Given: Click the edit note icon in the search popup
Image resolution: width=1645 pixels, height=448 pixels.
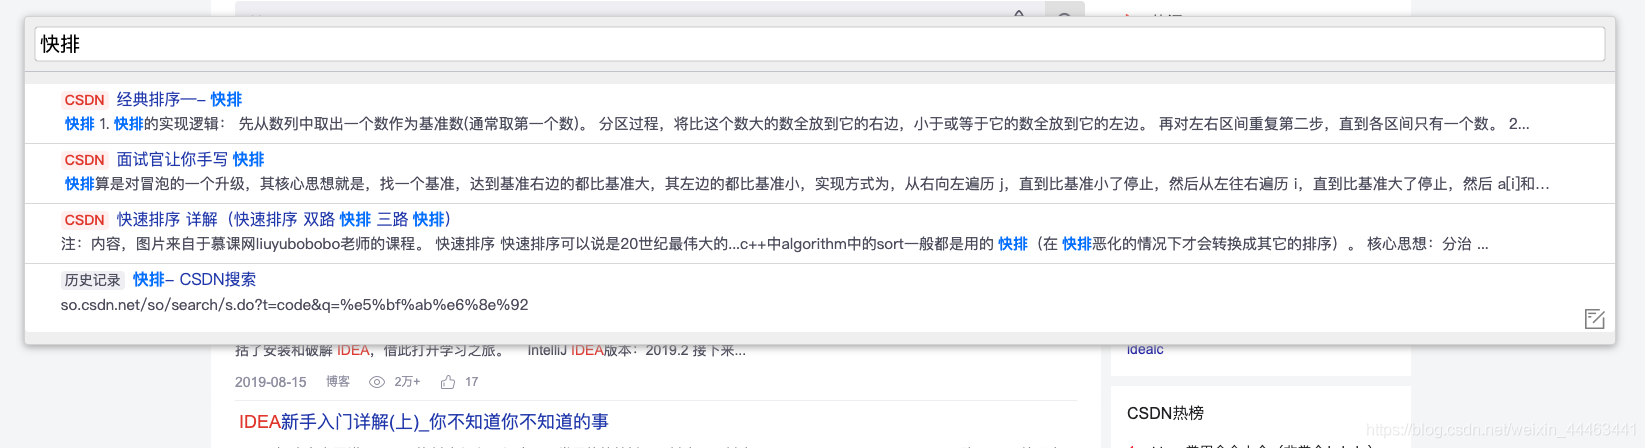Looking at the screenshot, I should click(1595, 319).
